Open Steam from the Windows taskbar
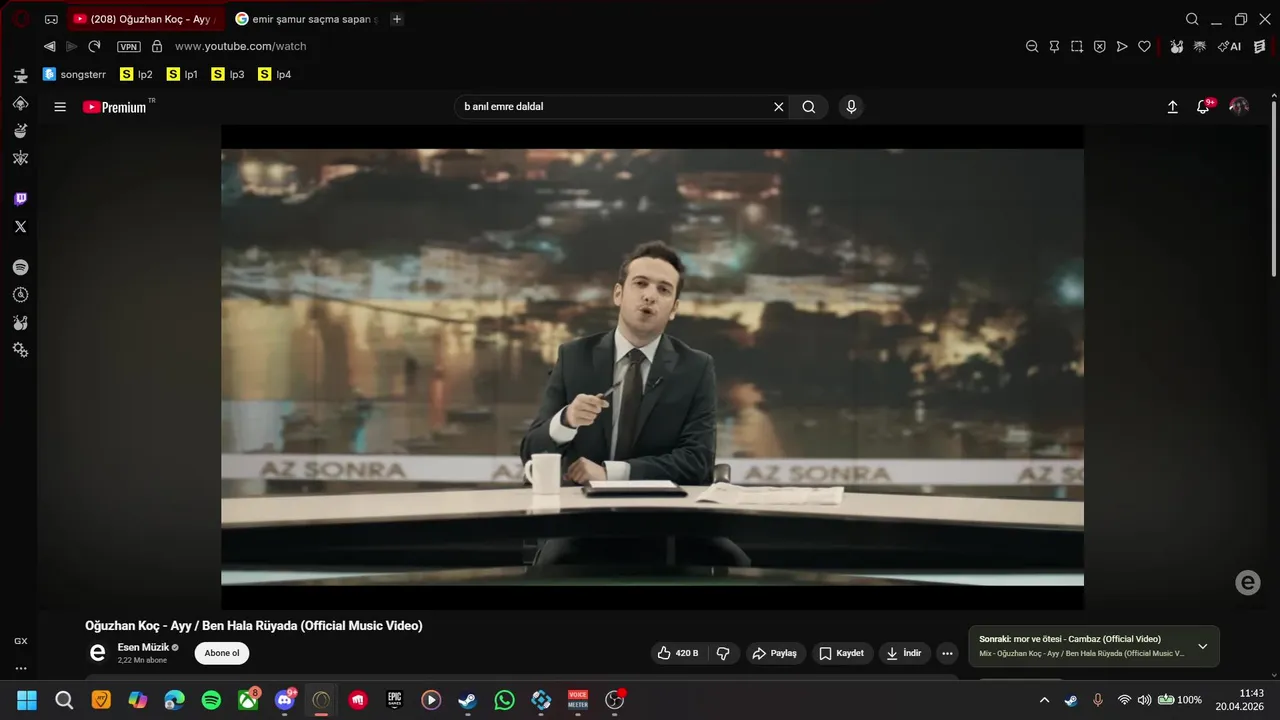 pyautogui.click(x=468, y=700)
